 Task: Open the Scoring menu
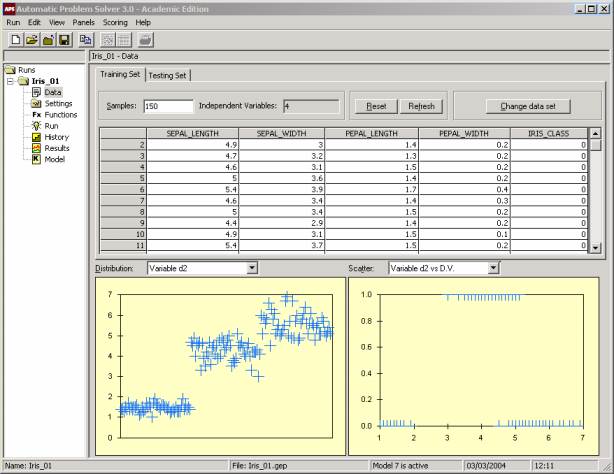pos(115,21)
